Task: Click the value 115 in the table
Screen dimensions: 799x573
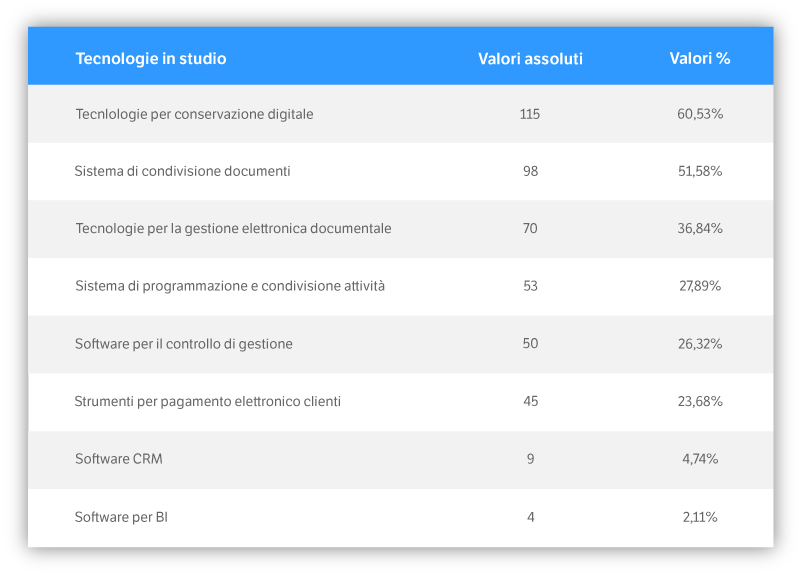Action: click(x=530, y=114)
